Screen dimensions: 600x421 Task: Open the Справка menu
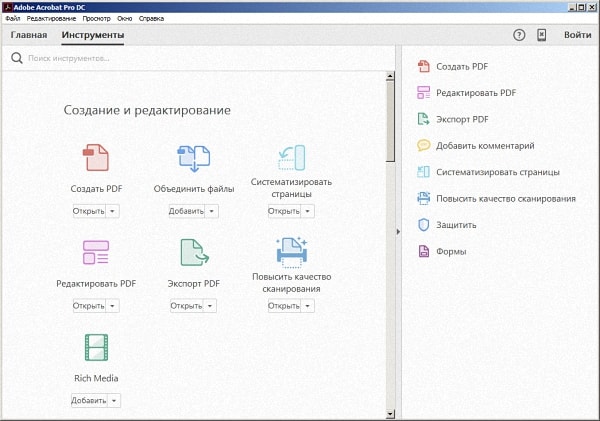(152, 19)
